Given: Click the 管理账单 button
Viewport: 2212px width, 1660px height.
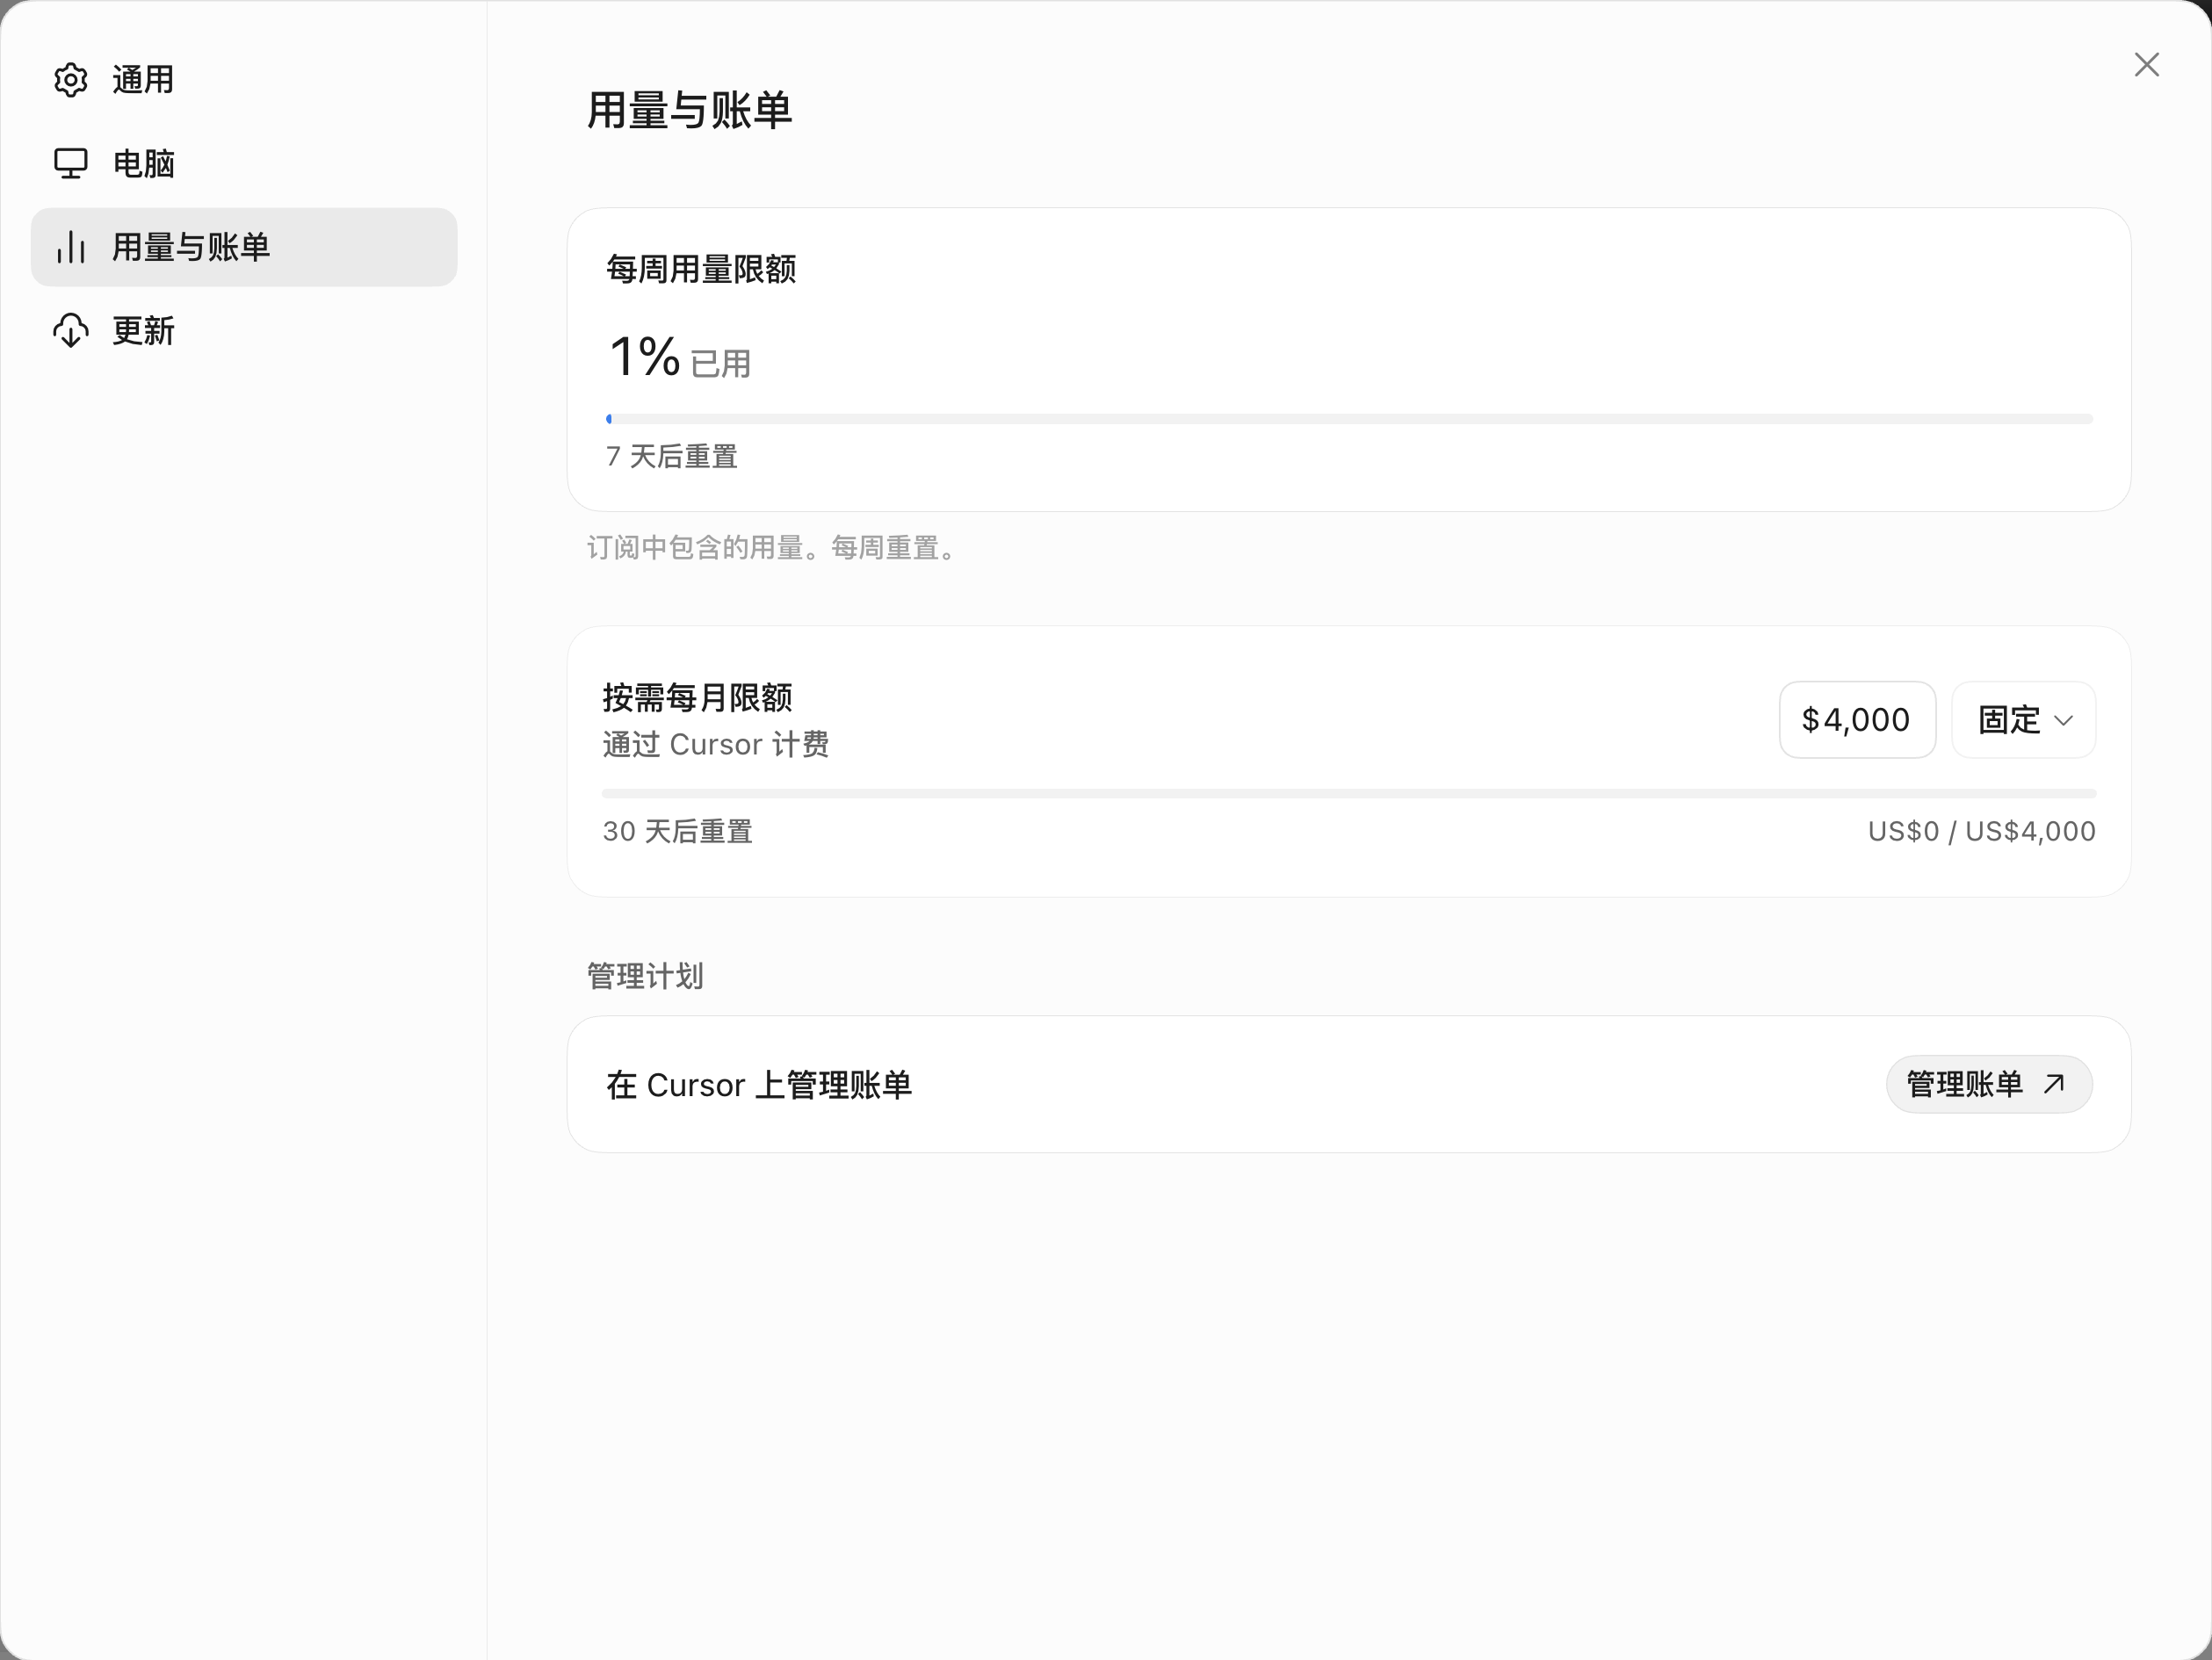Looking at the screenshot, I should 1988,1084.
